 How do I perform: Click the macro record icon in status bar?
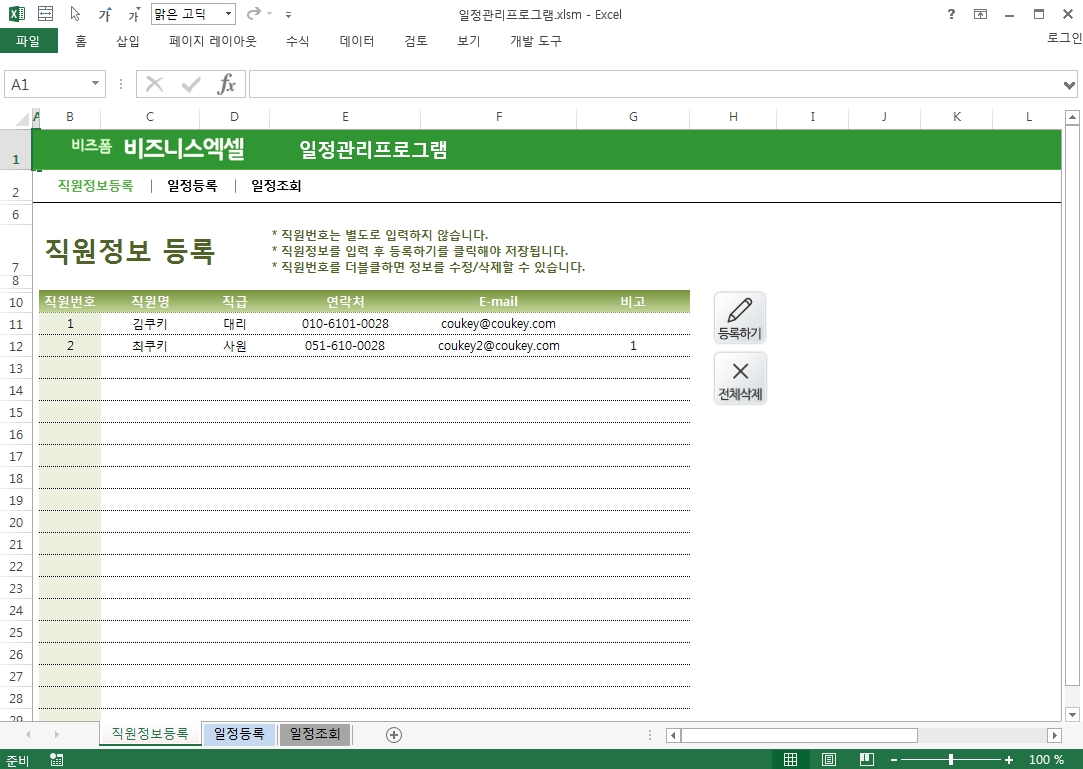click(57, 760)
